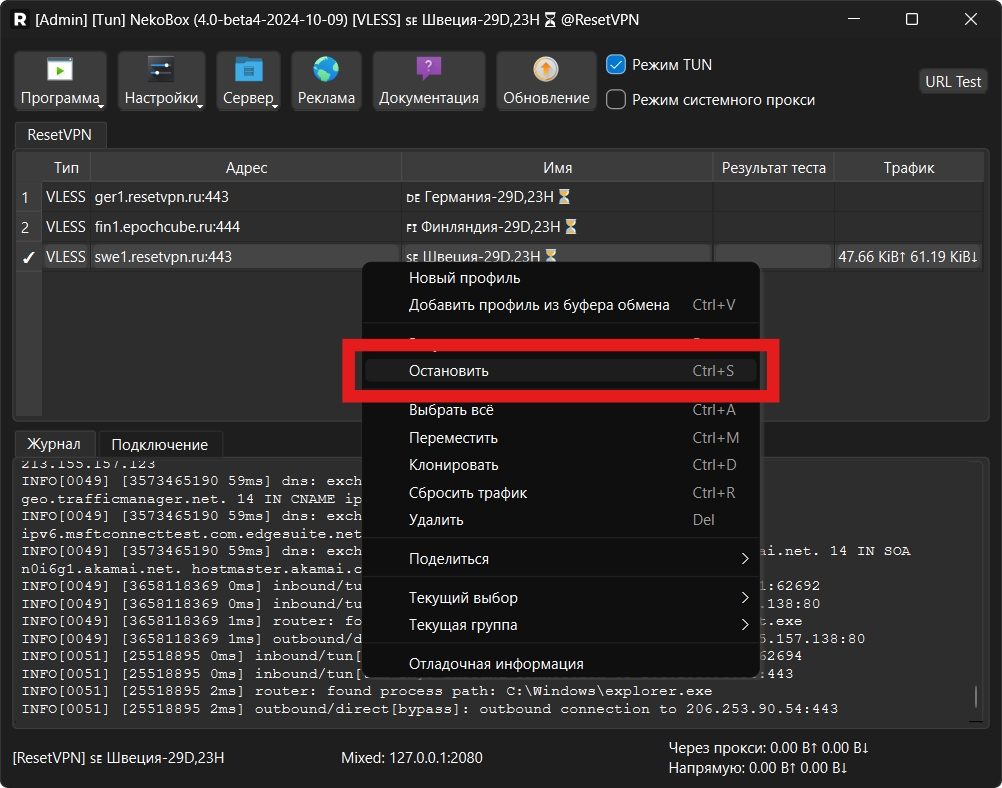Select the ResetVPN group tab
This screenshot has width=1002, height=788.
[60, 134]
